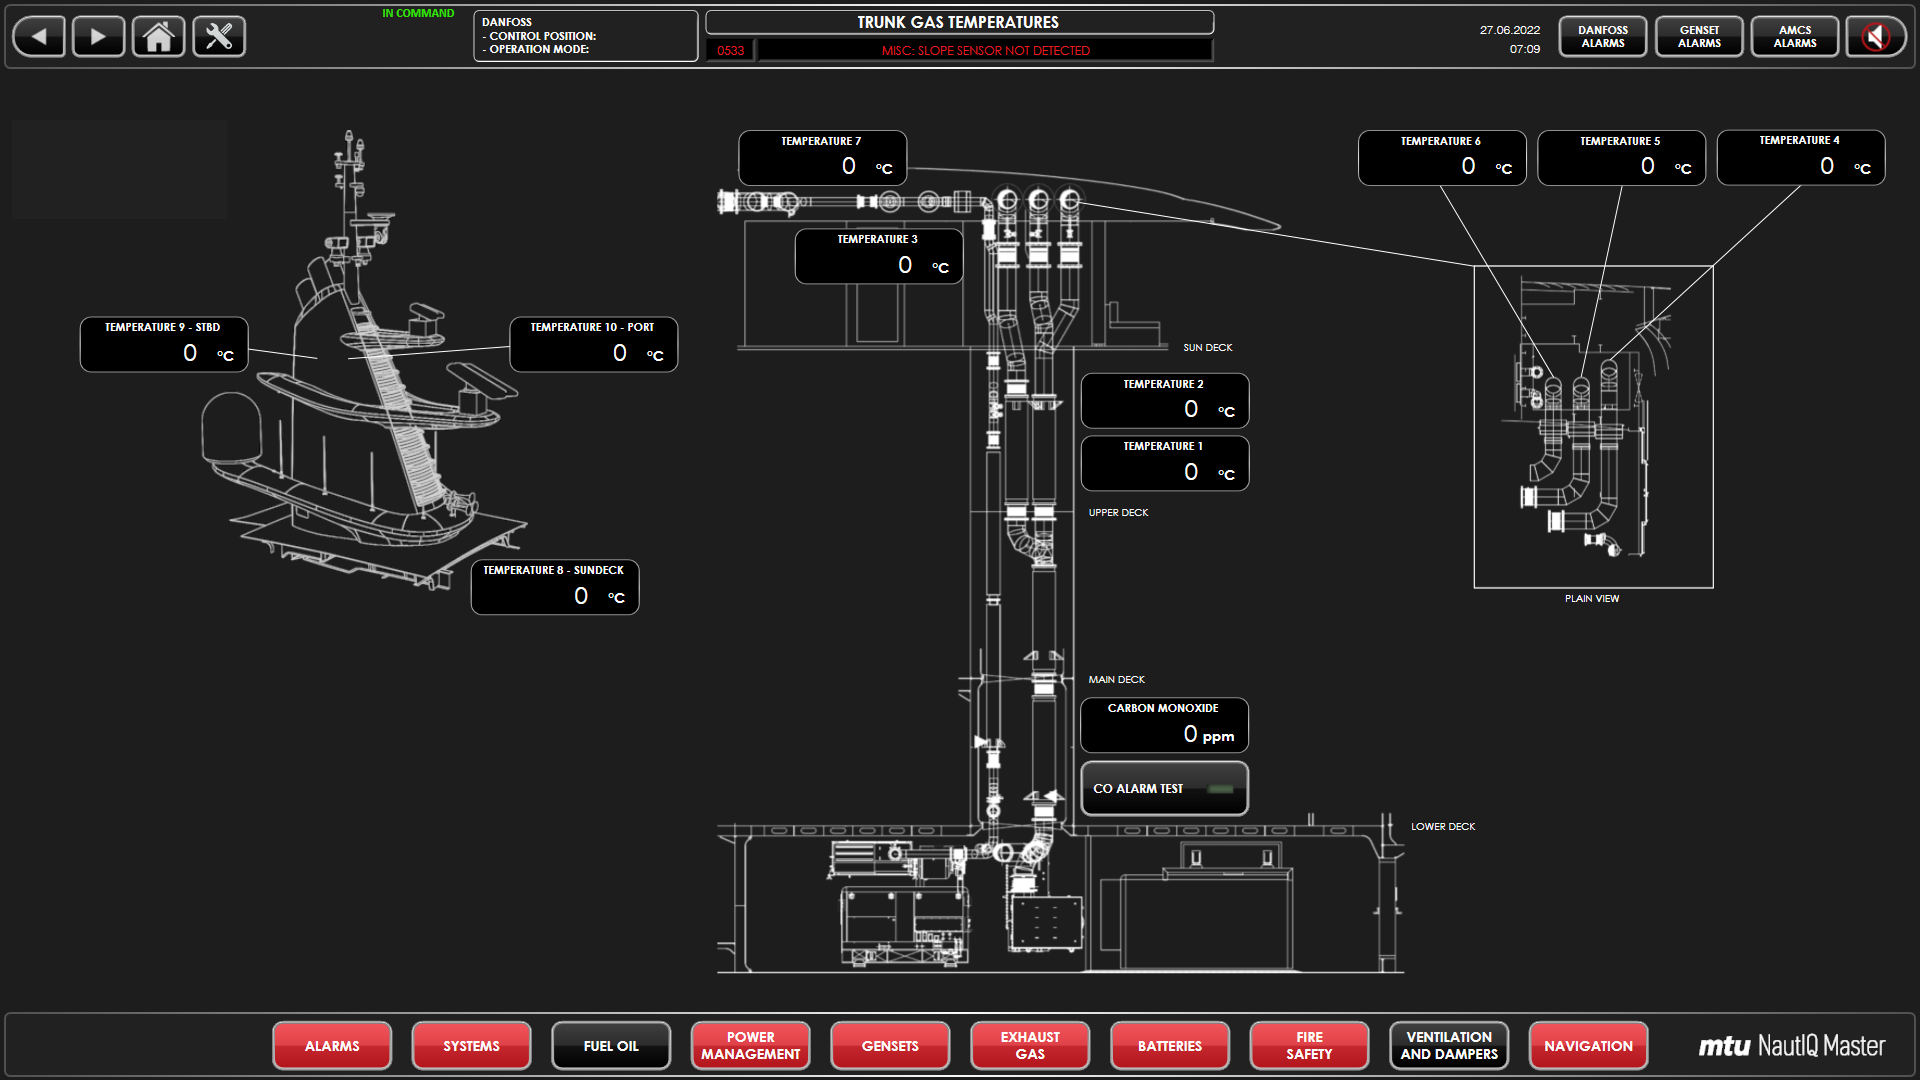Viewport: 1920px width, 1080px height.
Task: Switch to the Alarms tab
Action: click(332, 1046)
